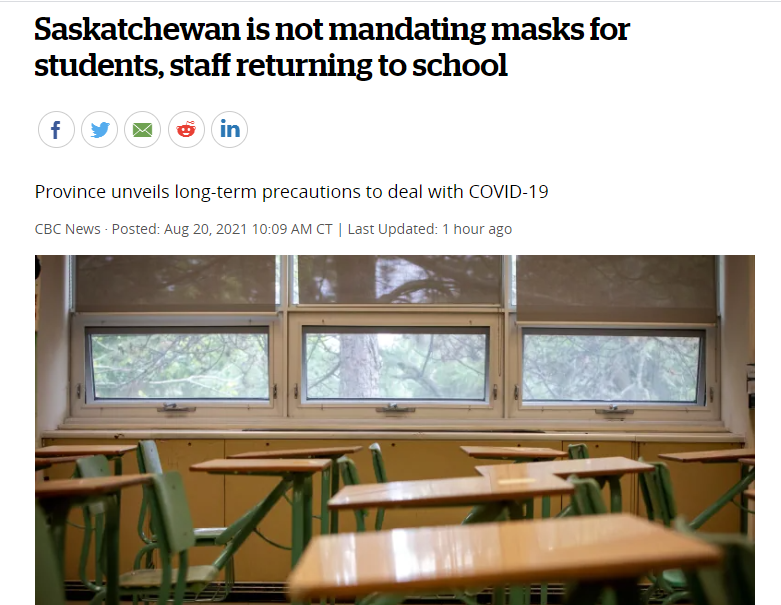Click the left classroom window in photo

(178, 363)
